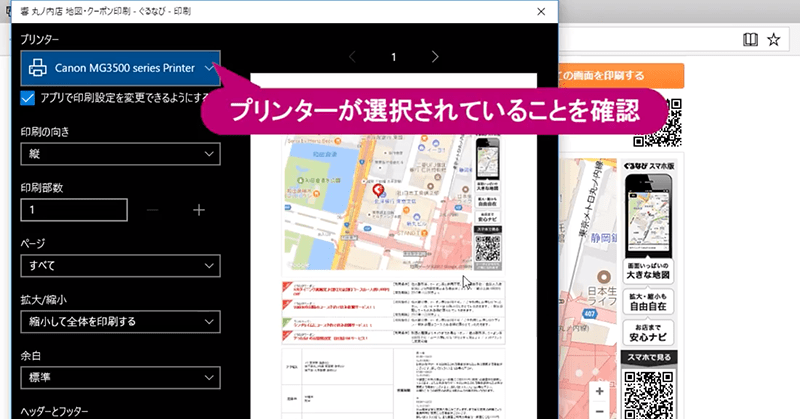Open the 余白 dropdown showing 標準
This screenshot has height=419, width=800.
pos(120,378)
